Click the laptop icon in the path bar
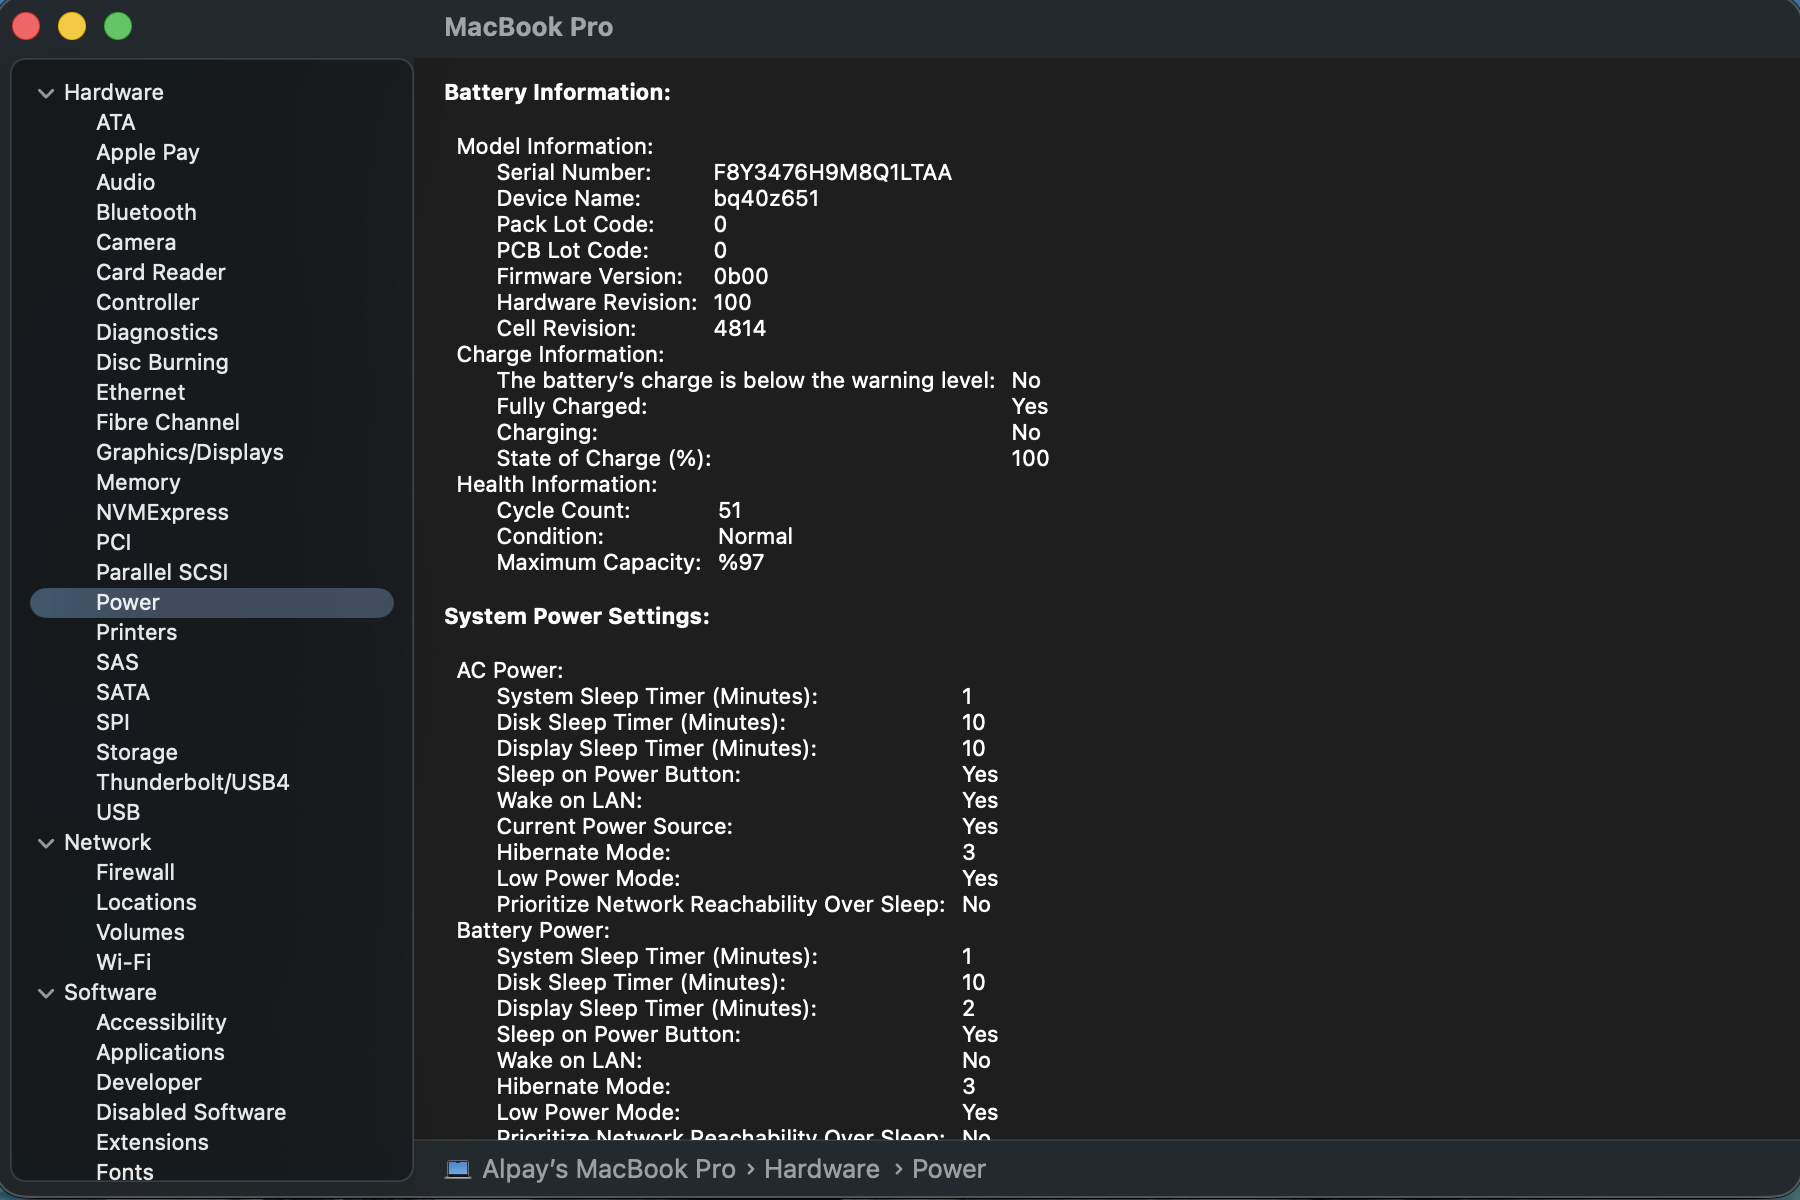The image size is (1800, 1200). point(458,1169)
